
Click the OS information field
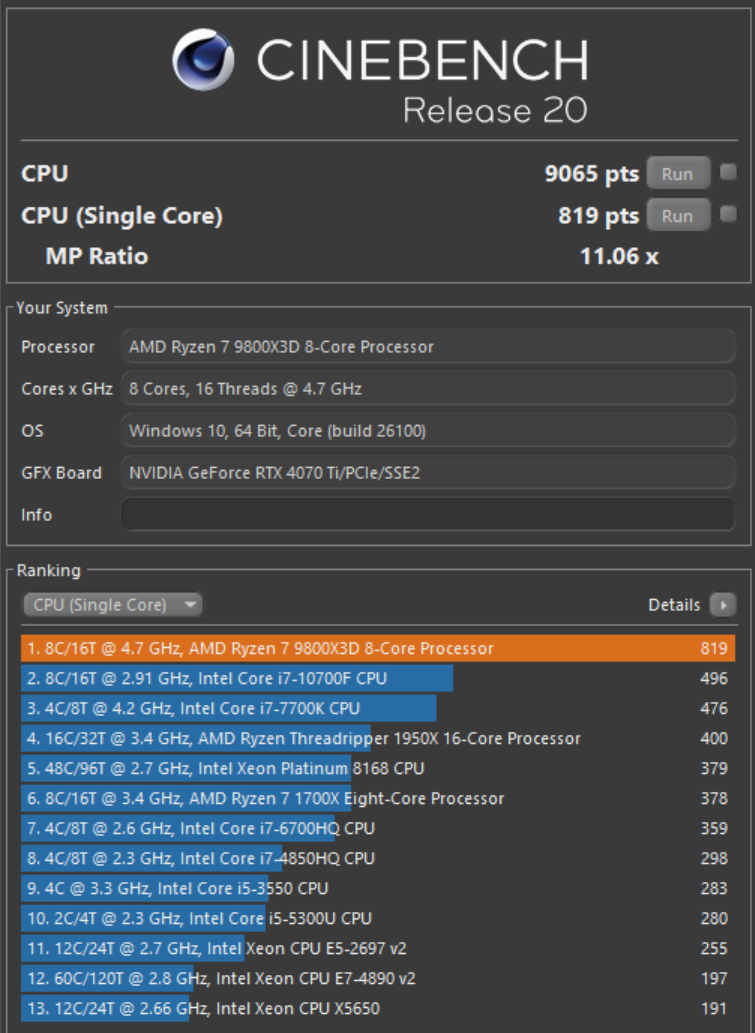tap(427, 431)
